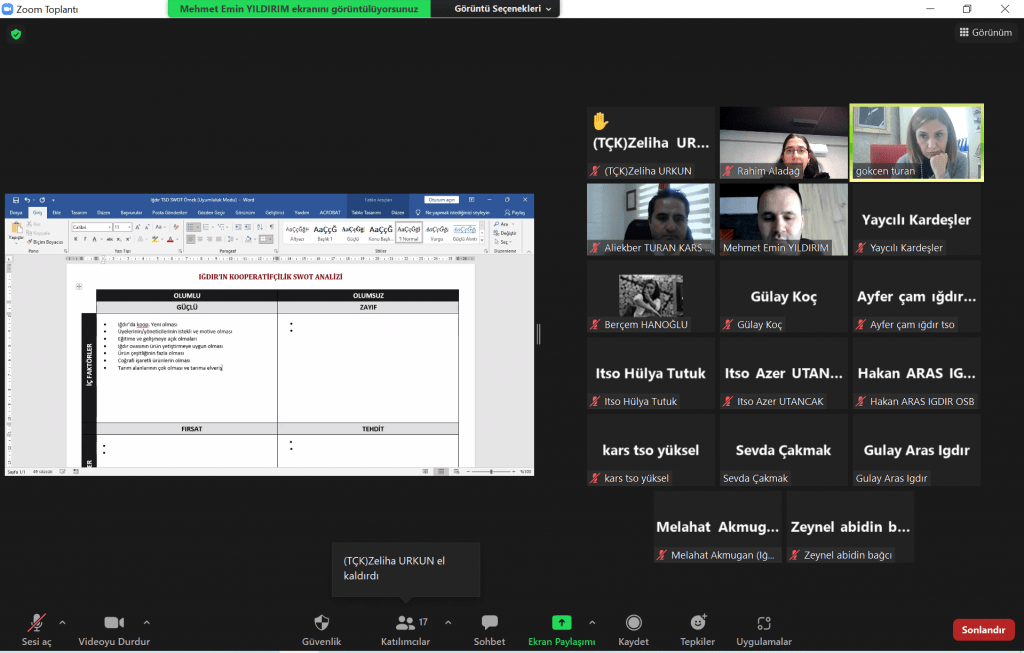Unmute microphone with Sesi aç
Image resolution: width=1024 pixels, height=653 pixels.
[36, 623]
